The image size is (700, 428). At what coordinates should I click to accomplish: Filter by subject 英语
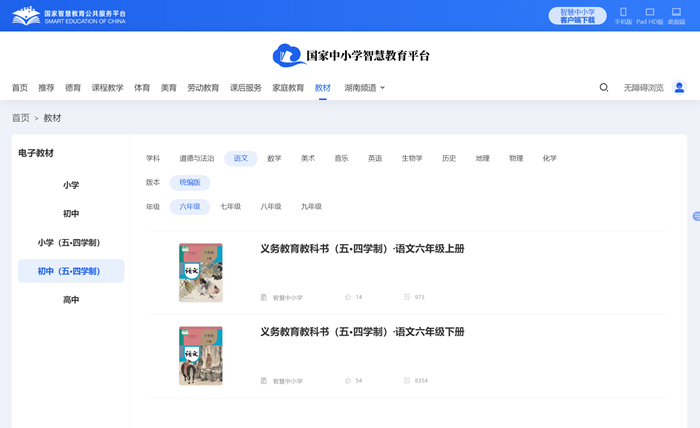tap(375, 158)
